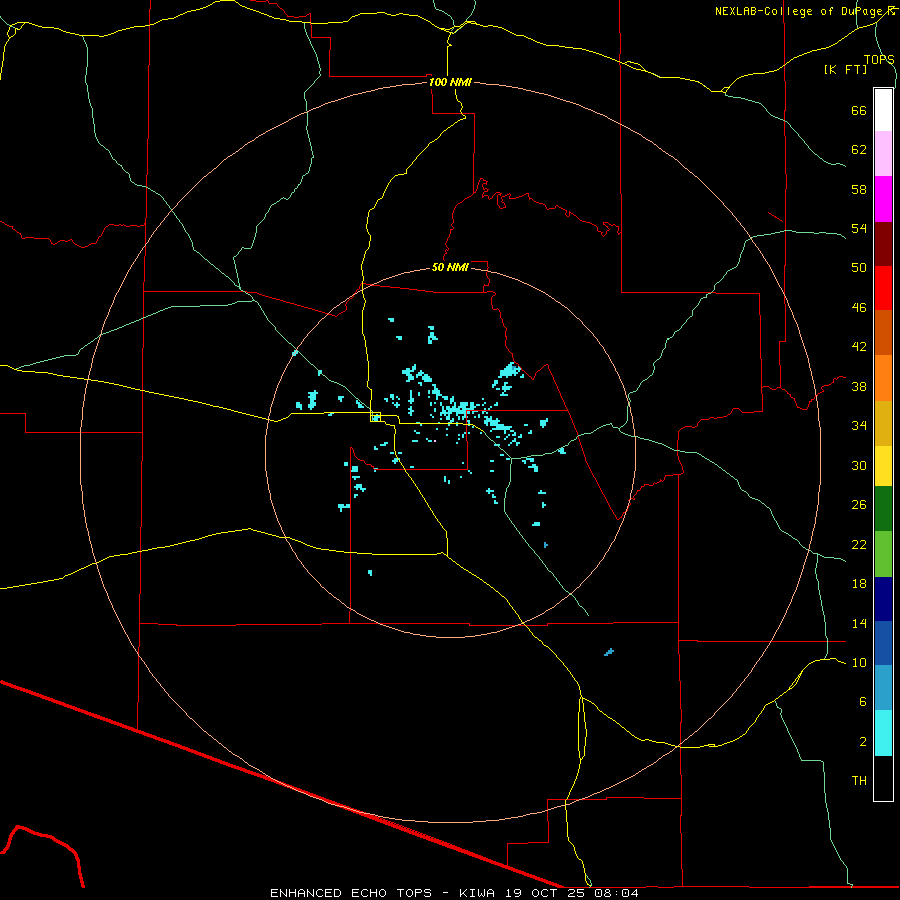The height and width of the screenshot is (900, 900).
Task: Click the 08:04 timestamp
Action: [x=617, y=893]
